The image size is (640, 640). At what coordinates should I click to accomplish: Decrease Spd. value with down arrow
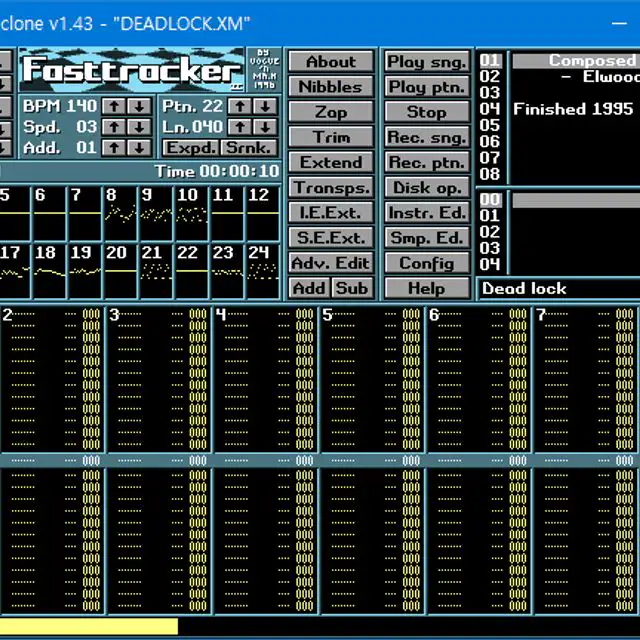(x=139, y=127)
